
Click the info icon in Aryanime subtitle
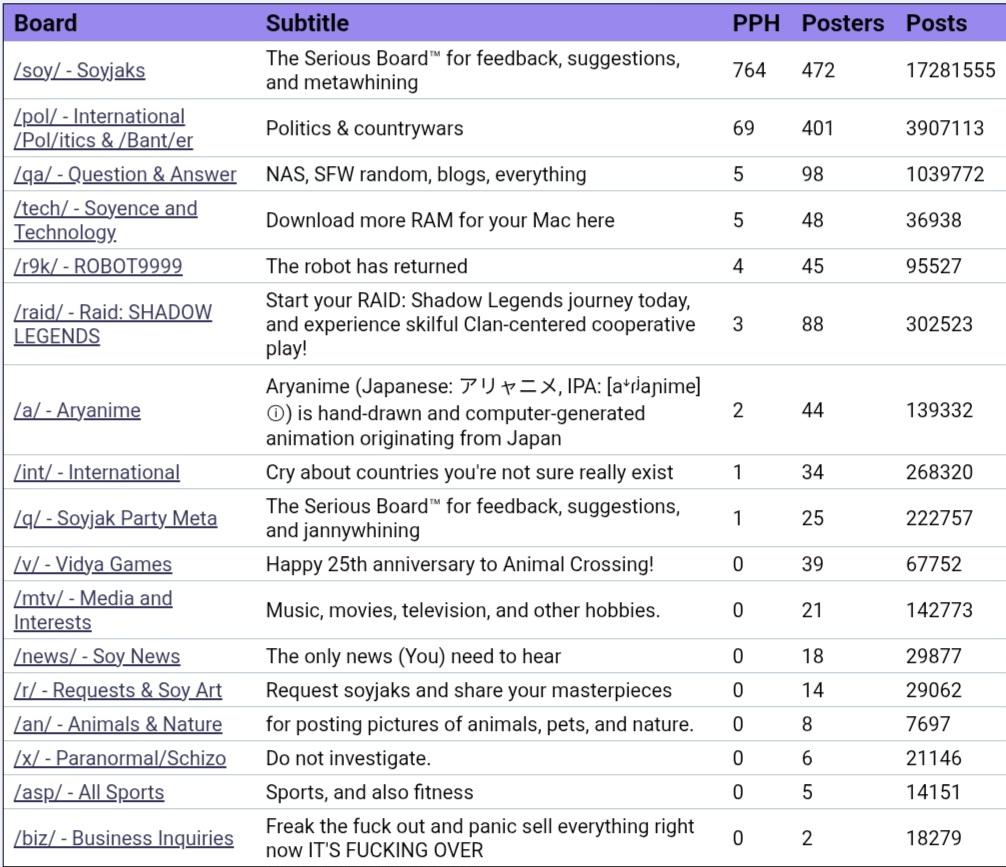point(275,414)
